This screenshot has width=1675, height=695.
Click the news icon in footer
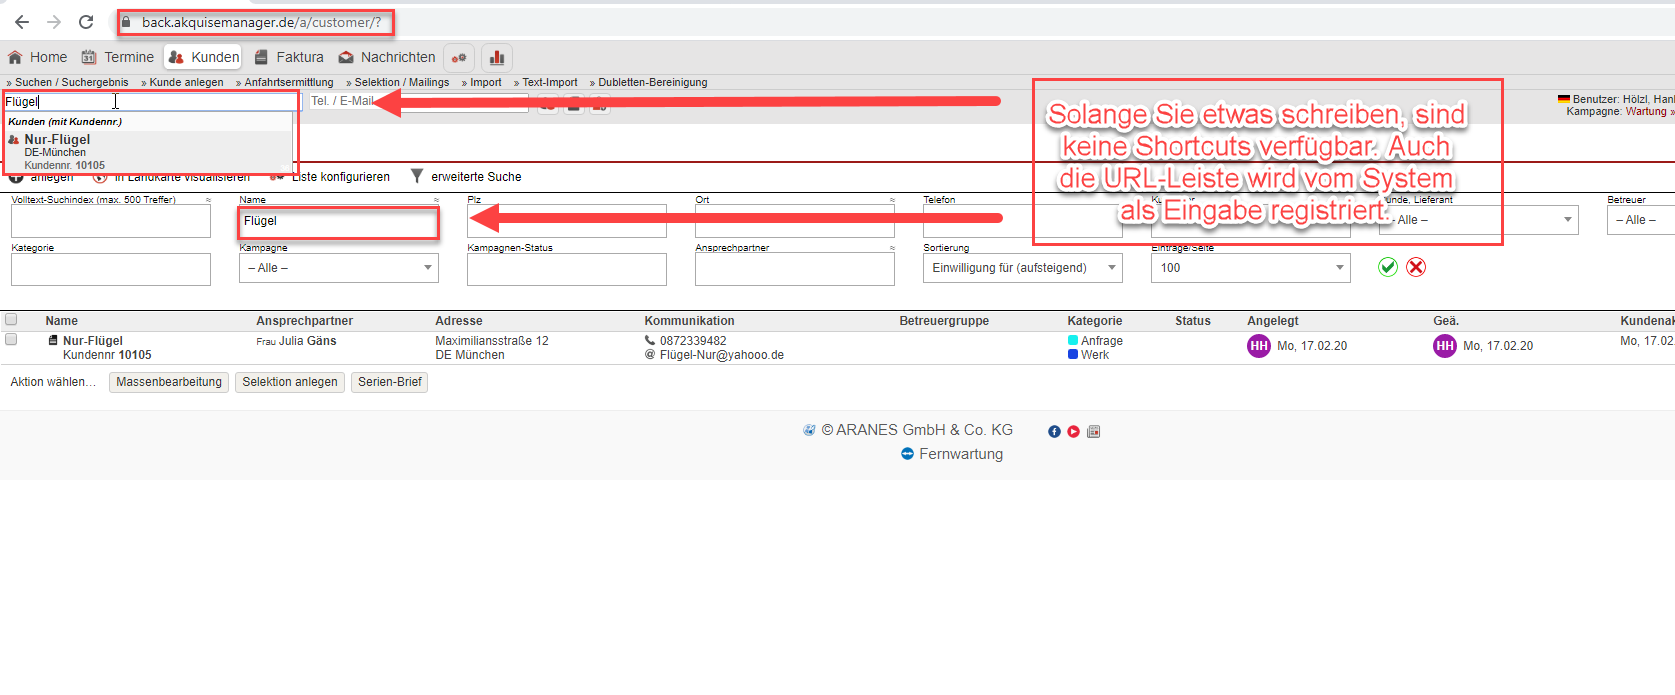pyautogui.click(x=1093, y=432)
